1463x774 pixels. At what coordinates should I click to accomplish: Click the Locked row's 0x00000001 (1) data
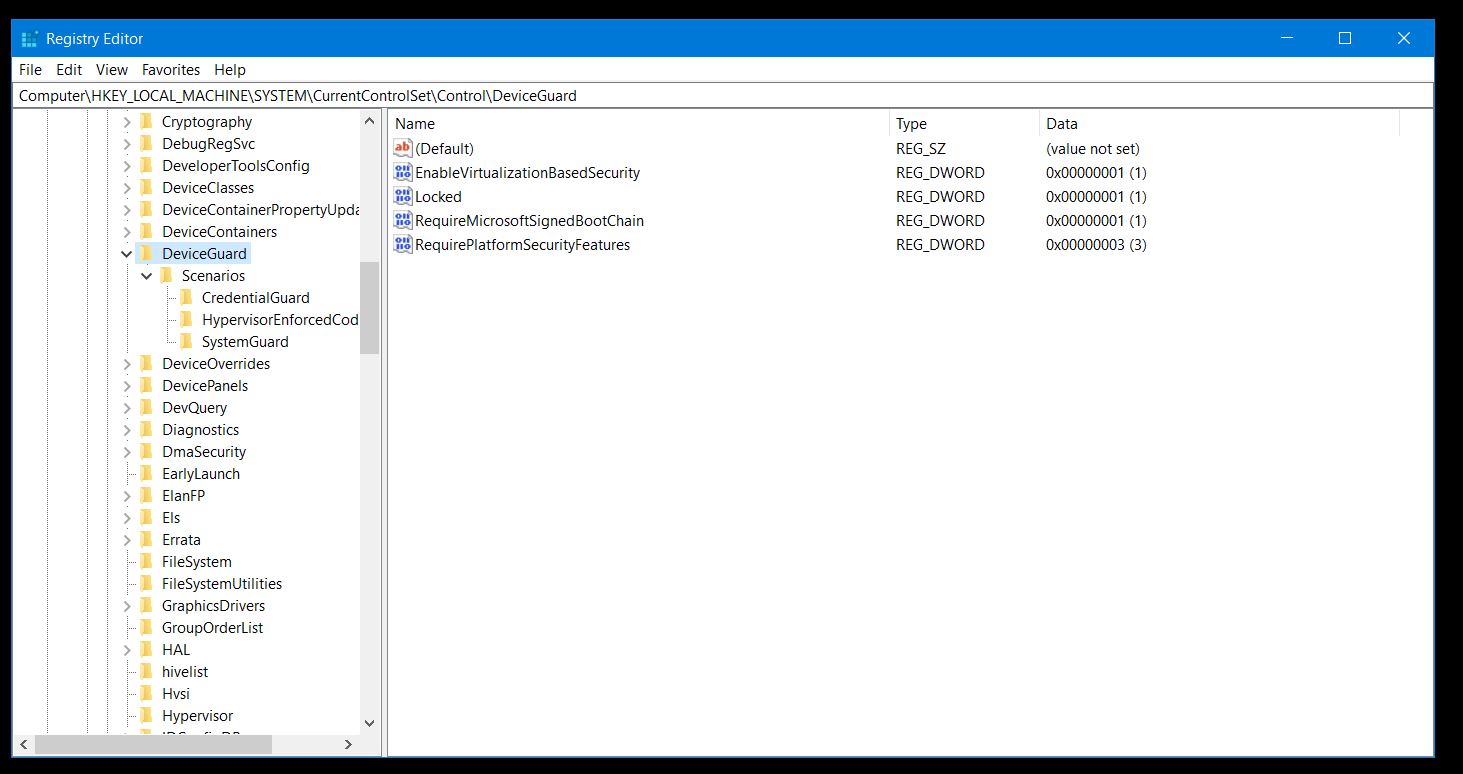(x=1096, y=197)
